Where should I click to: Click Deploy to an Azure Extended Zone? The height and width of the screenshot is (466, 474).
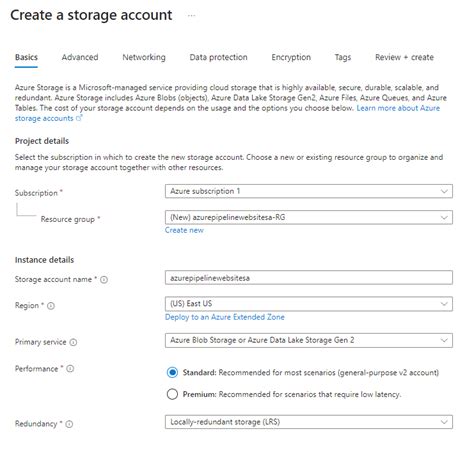pyautogui.click(x=225, y=317)
